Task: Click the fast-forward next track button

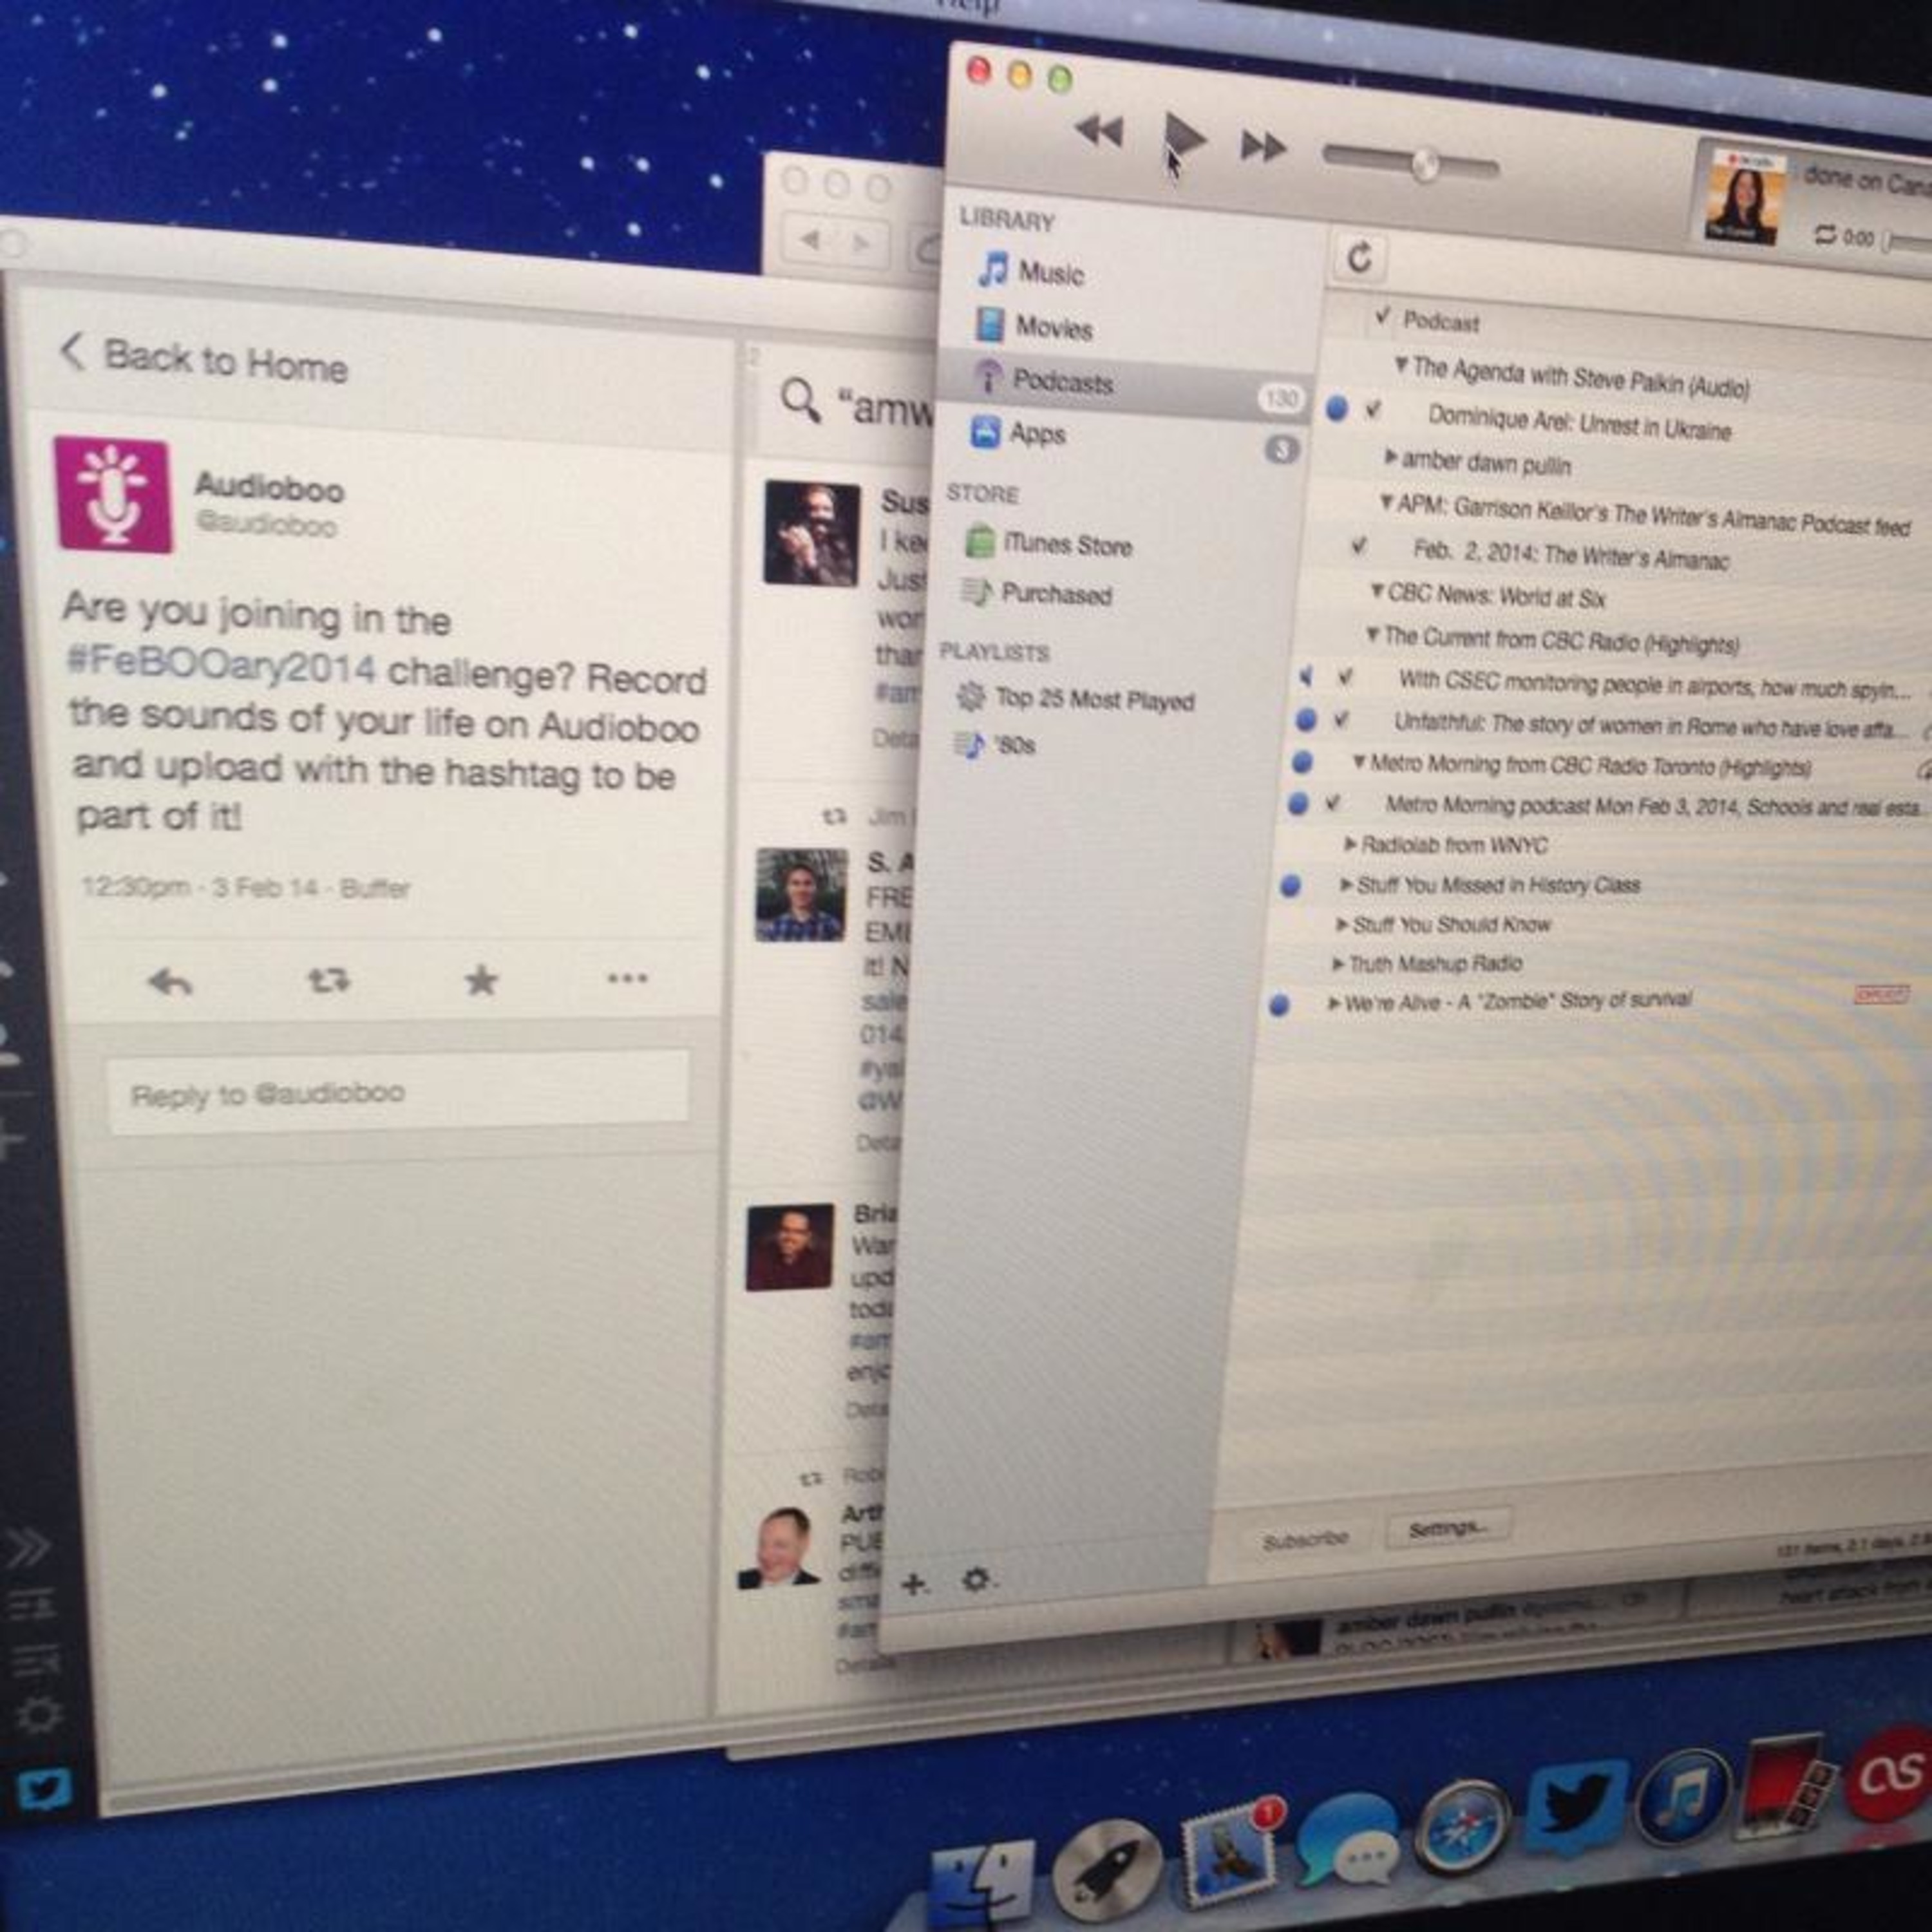Action: point(1263,147)
